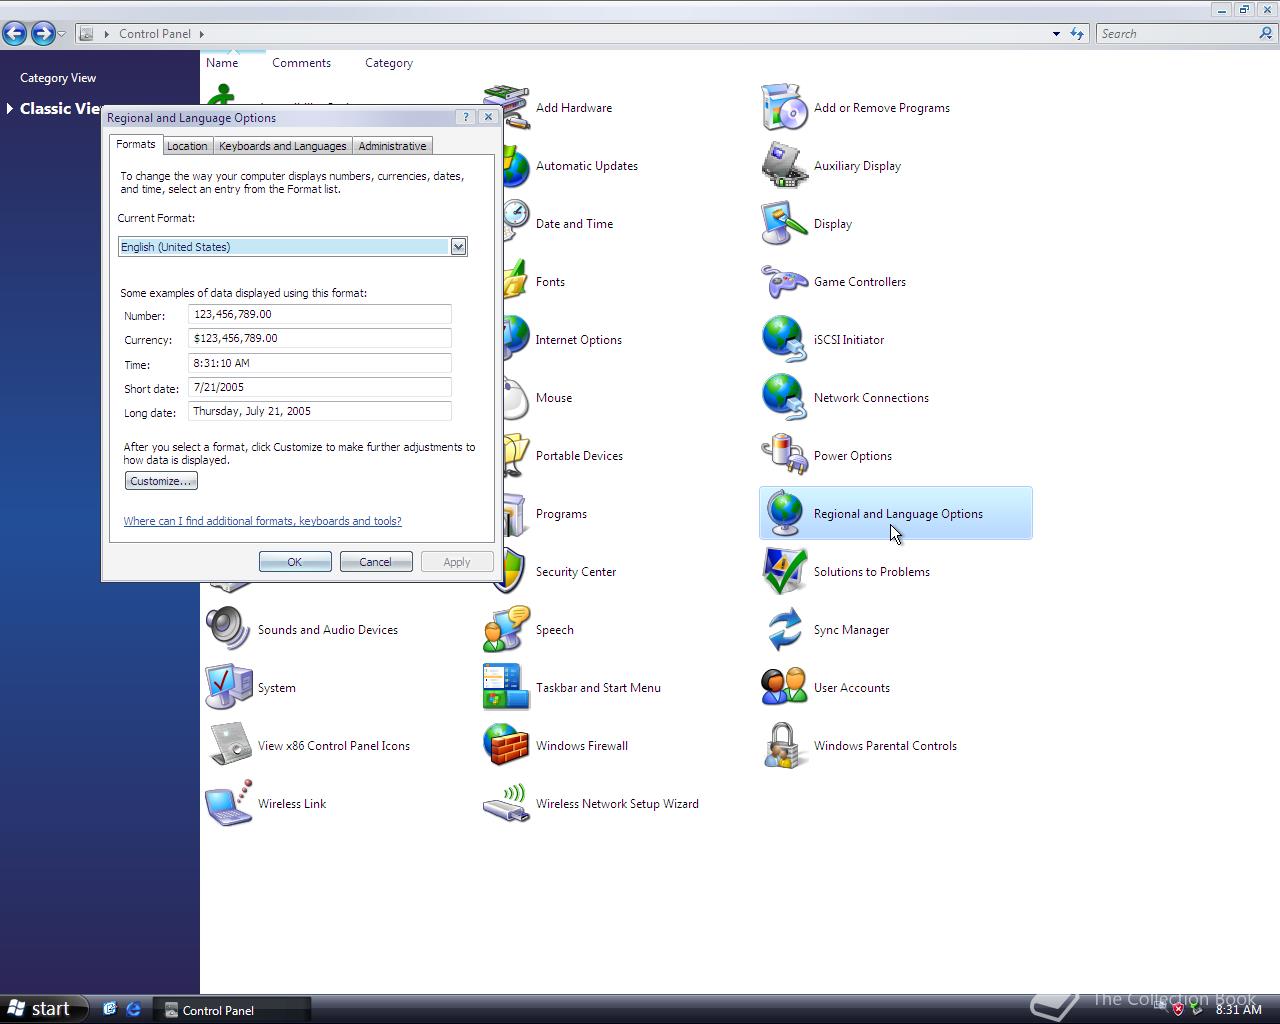
Task: Open the Windows Firewall icon
Action: (x=506, y=746)
